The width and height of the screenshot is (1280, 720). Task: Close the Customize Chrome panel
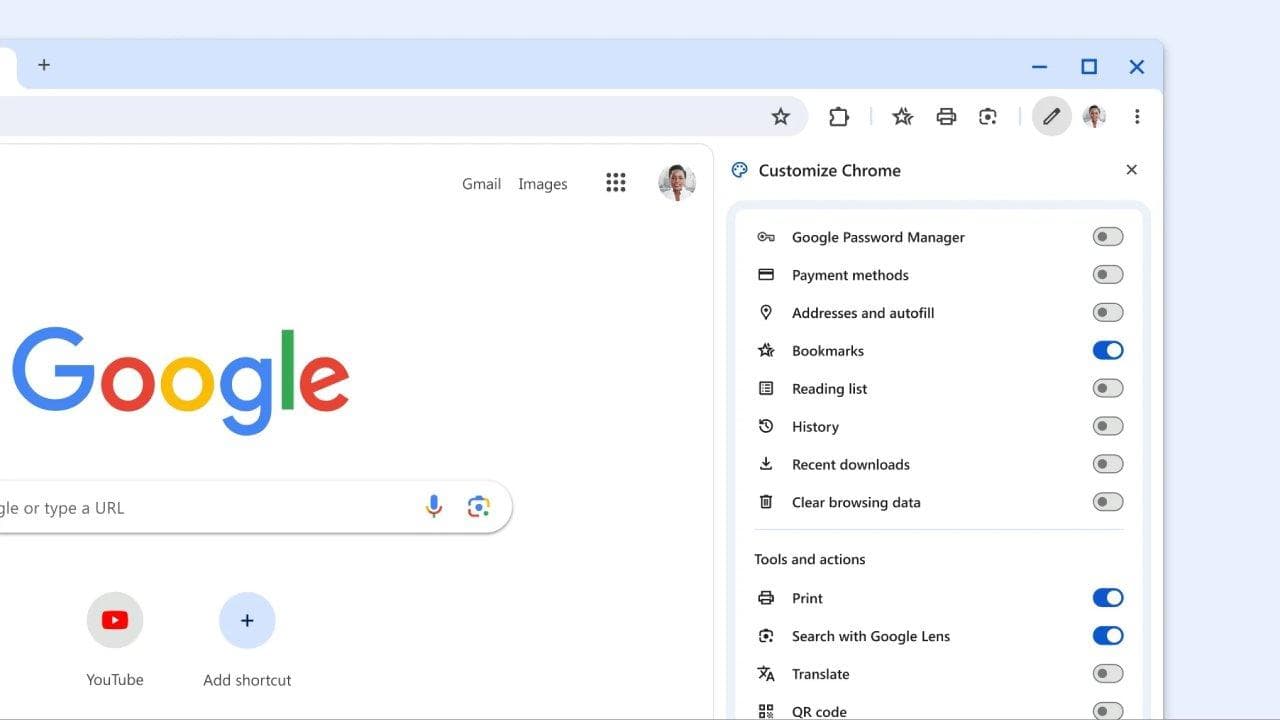(1131, 170)
